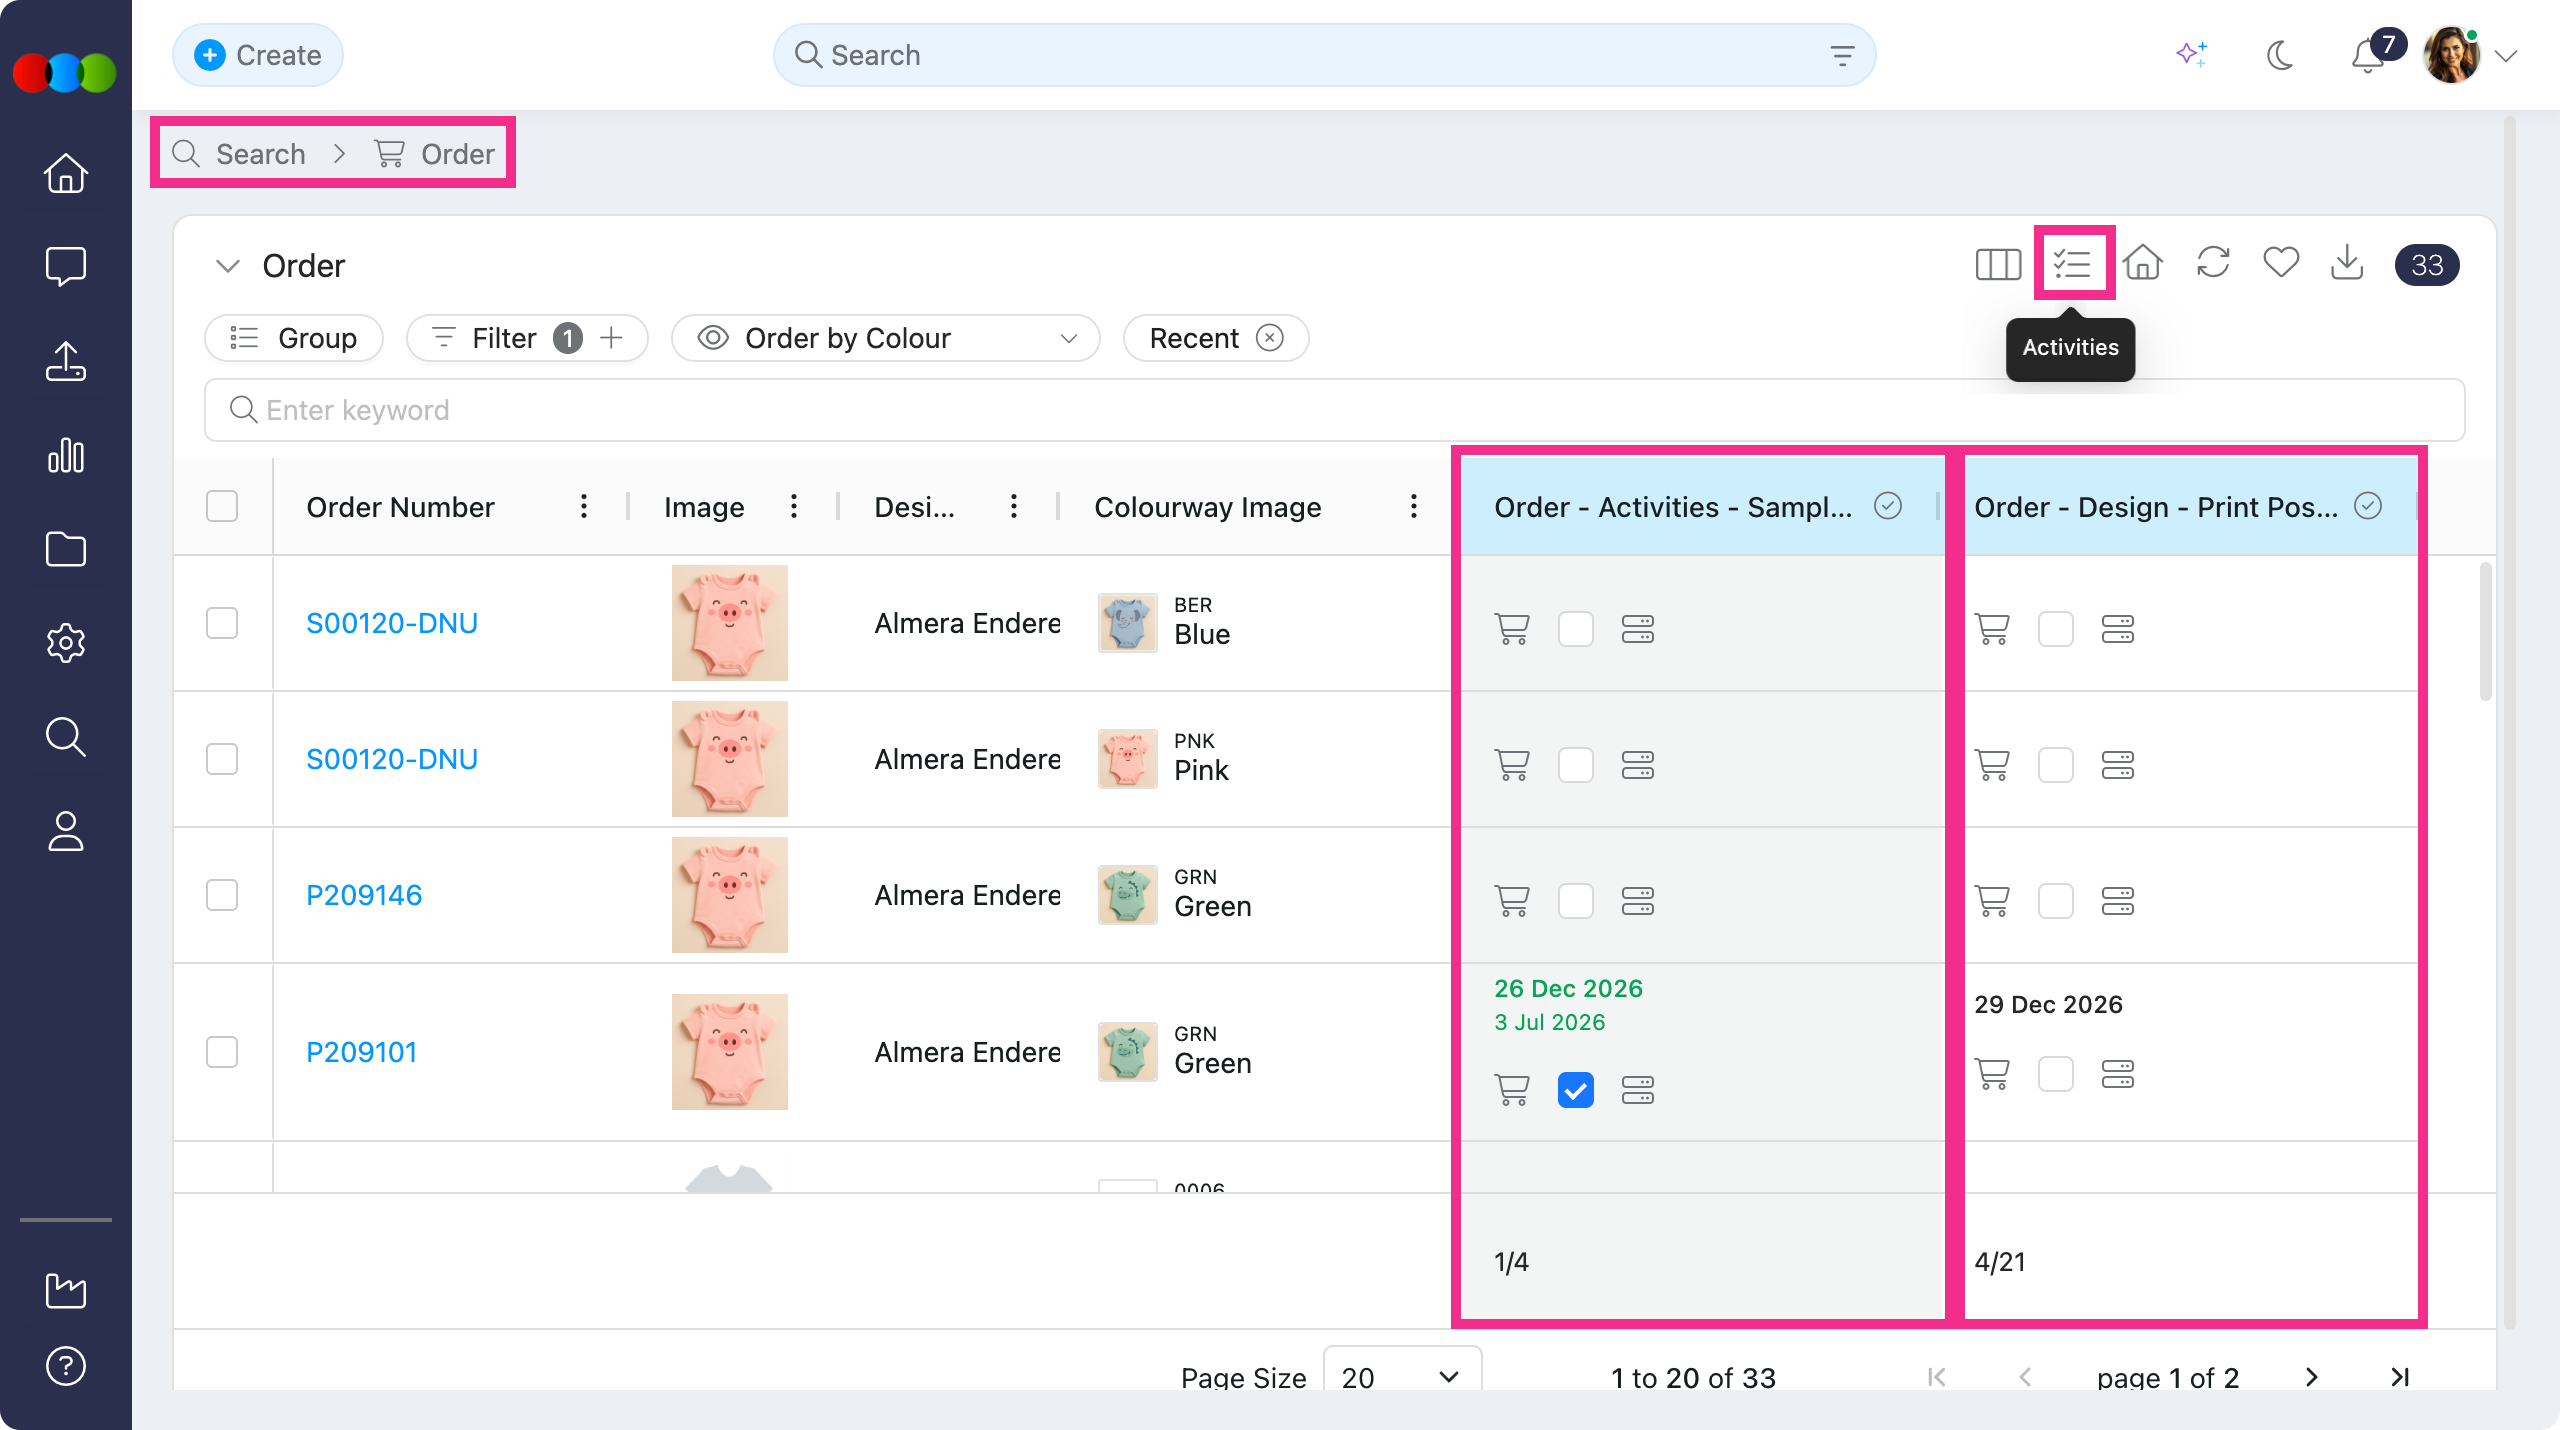Check the Sample activity checkbox in Blue row

(1576, 629)
